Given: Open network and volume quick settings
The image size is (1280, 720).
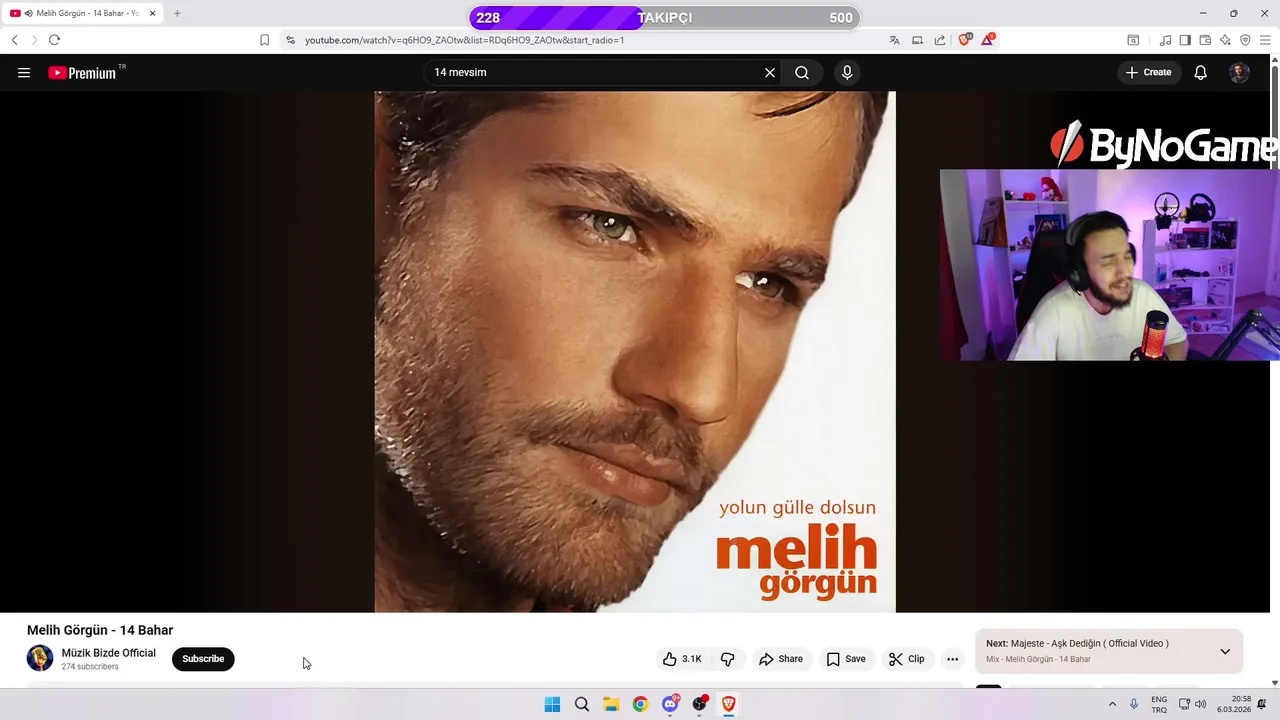Looking at the screenshot, I should click(1192, 704).
